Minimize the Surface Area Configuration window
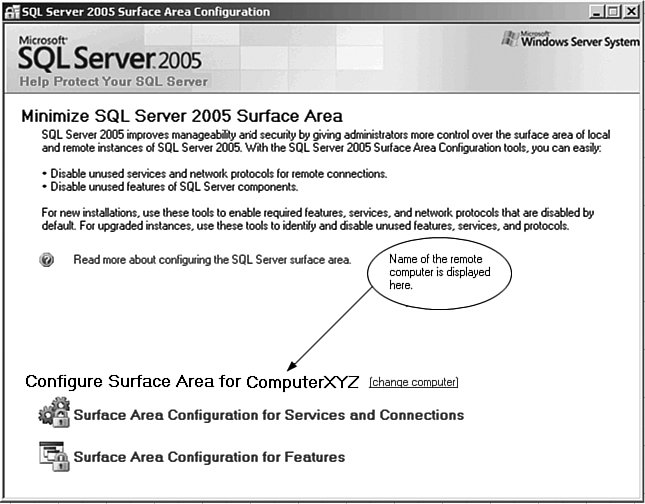Viewport: 645px width, 504px height. 596,12
